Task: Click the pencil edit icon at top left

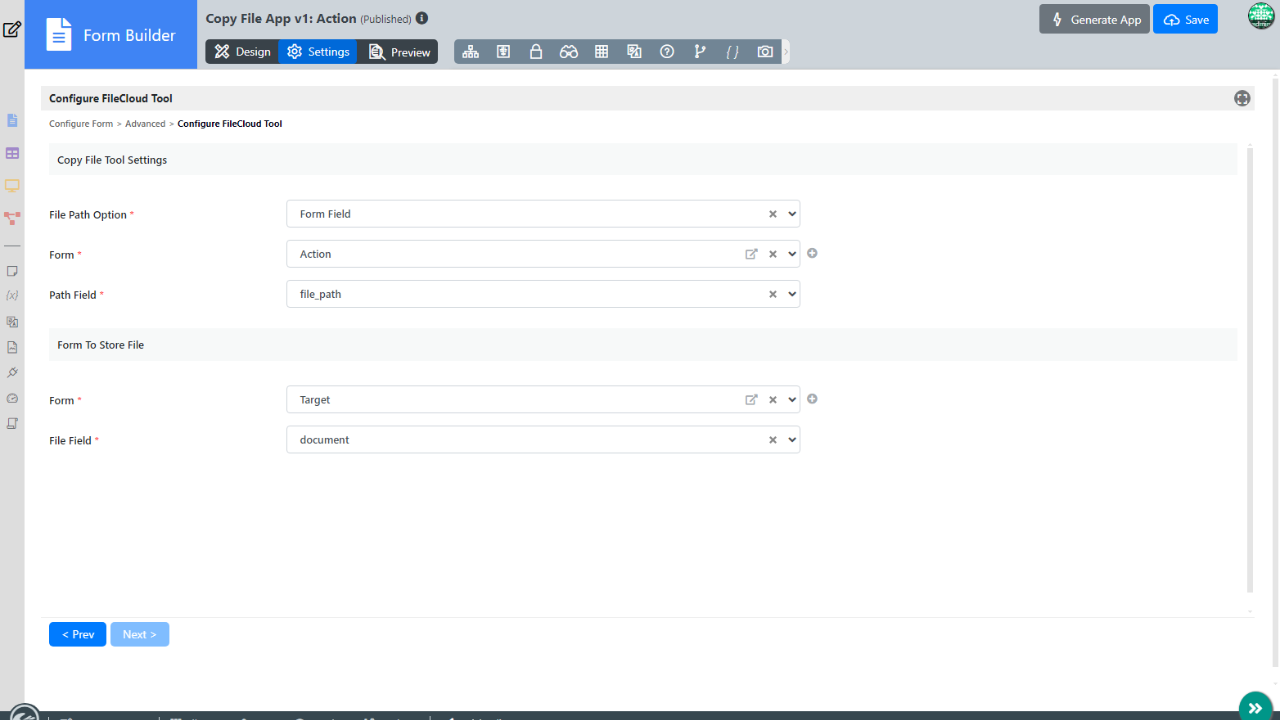Action: pos(12,29)
